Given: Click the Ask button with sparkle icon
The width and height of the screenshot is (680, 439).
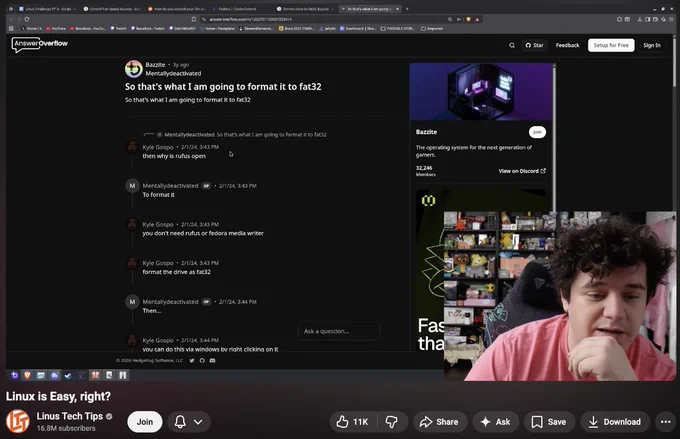Looking at the screenshot, I should click(x=496, y=422).
